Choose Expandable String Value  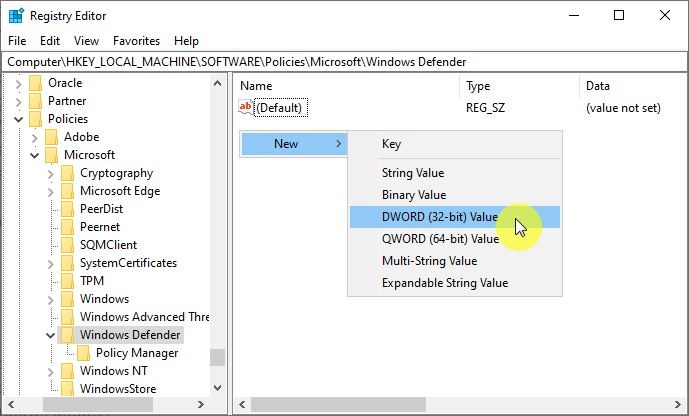click(455, 283)
